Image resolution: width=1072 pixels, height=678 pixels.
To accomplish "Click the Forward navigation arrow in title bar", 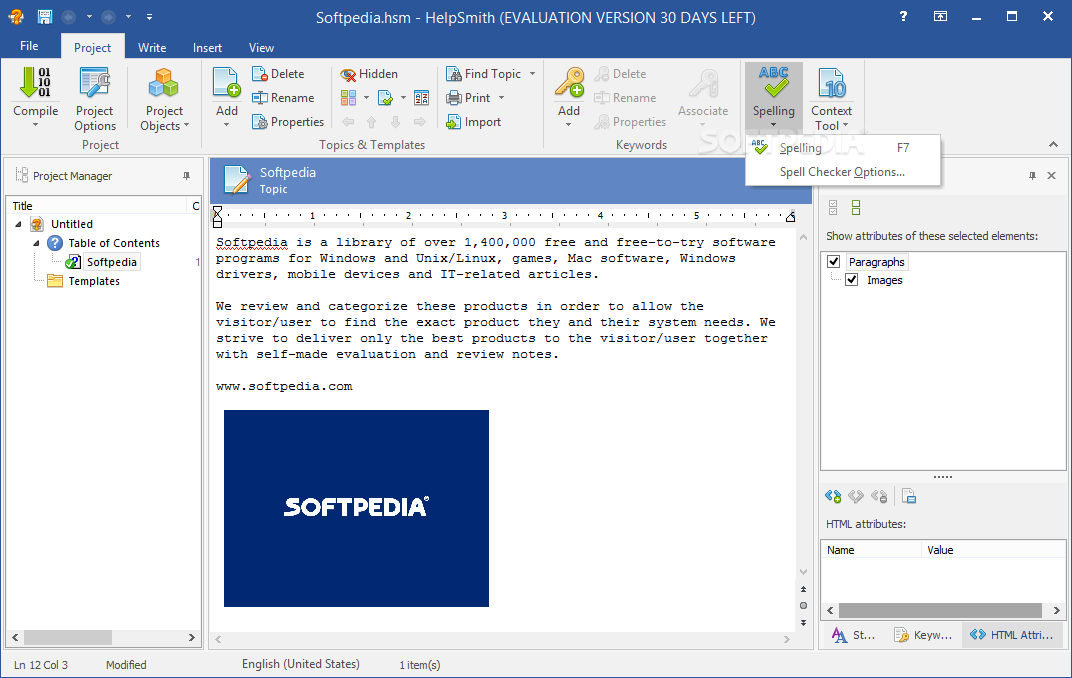I will coord(108,16).
